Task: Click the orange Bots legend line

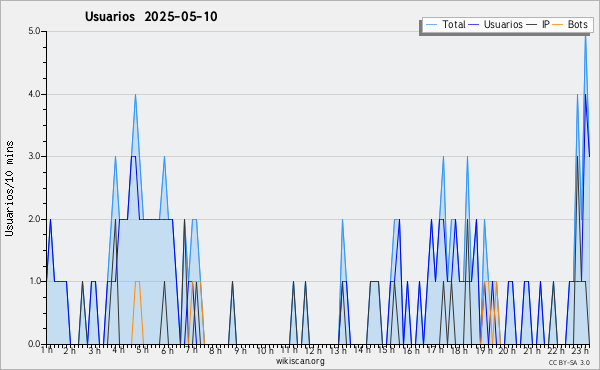Action: (x=558, y=24)
